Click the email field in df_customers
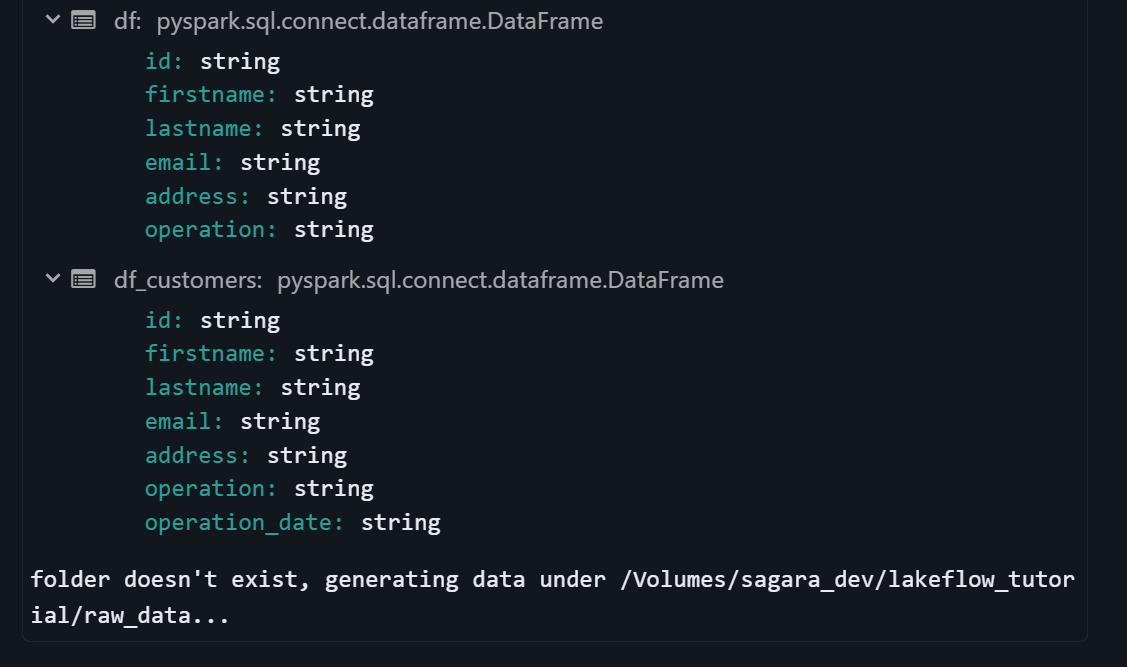Screen dimensions: 1127x667 click(185, 421)
